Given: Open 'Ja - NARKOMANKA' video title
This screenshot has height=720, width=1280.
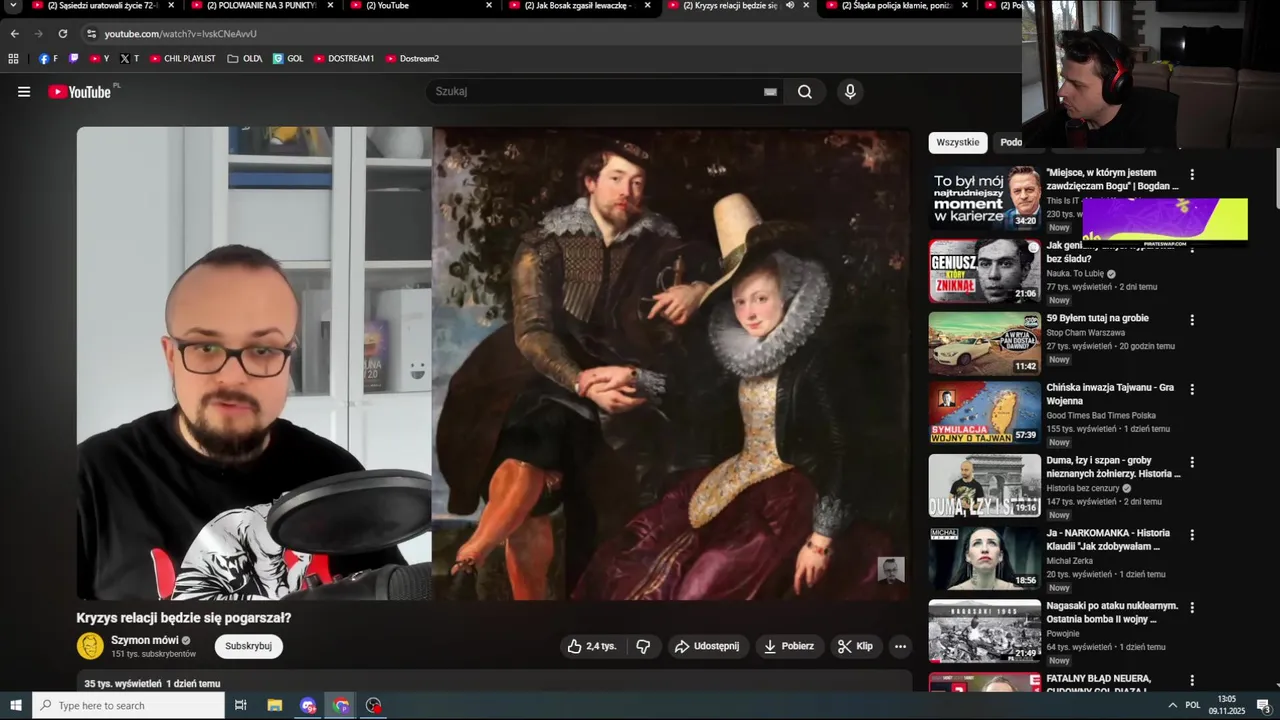Looking at the screenshot, I should click(1108, 540).
